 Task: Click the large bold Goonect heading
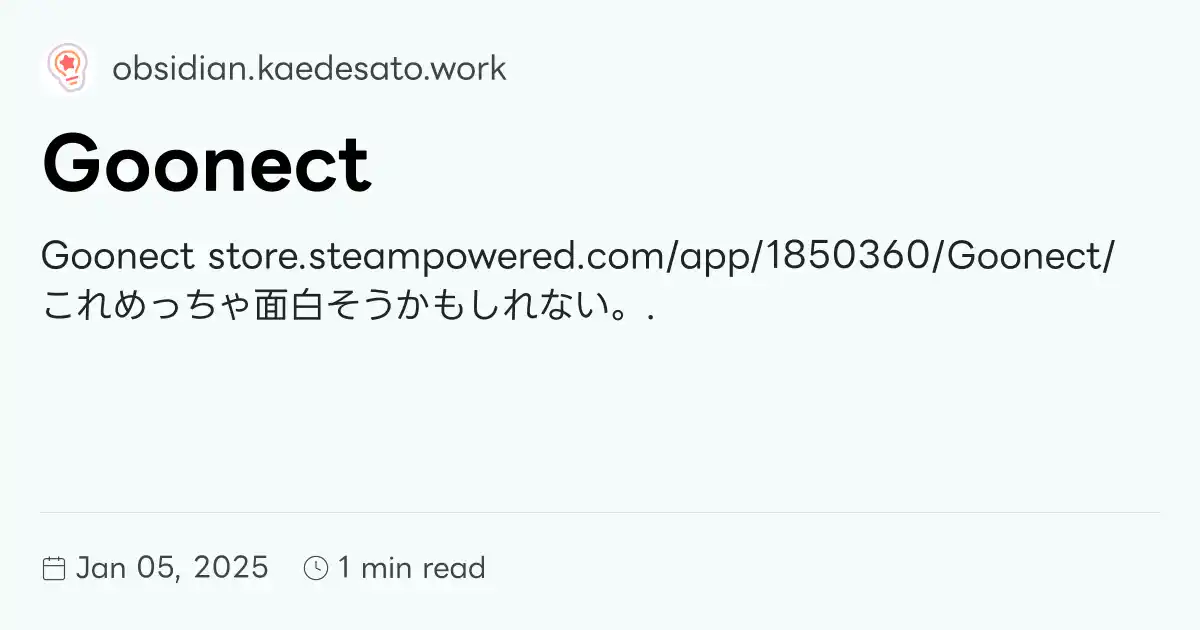click(x=206, y=165)
